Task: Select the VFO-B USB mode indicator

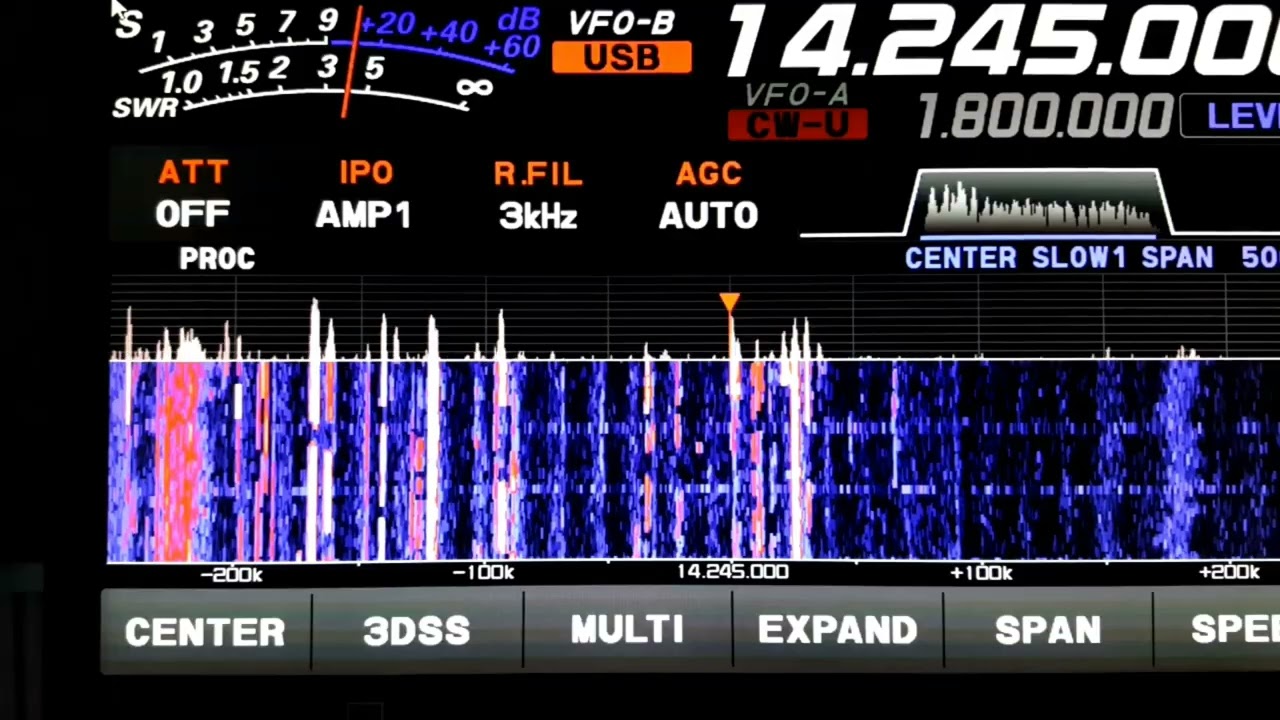Action: click(622, 58)
